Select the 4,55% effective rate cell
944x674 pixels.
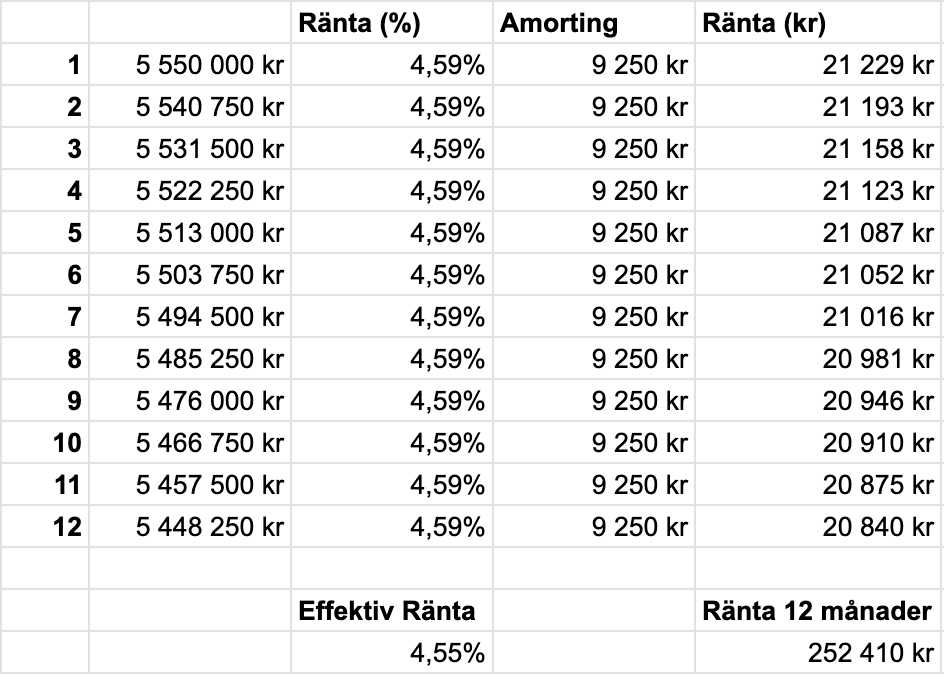click(x=391, y=654)
